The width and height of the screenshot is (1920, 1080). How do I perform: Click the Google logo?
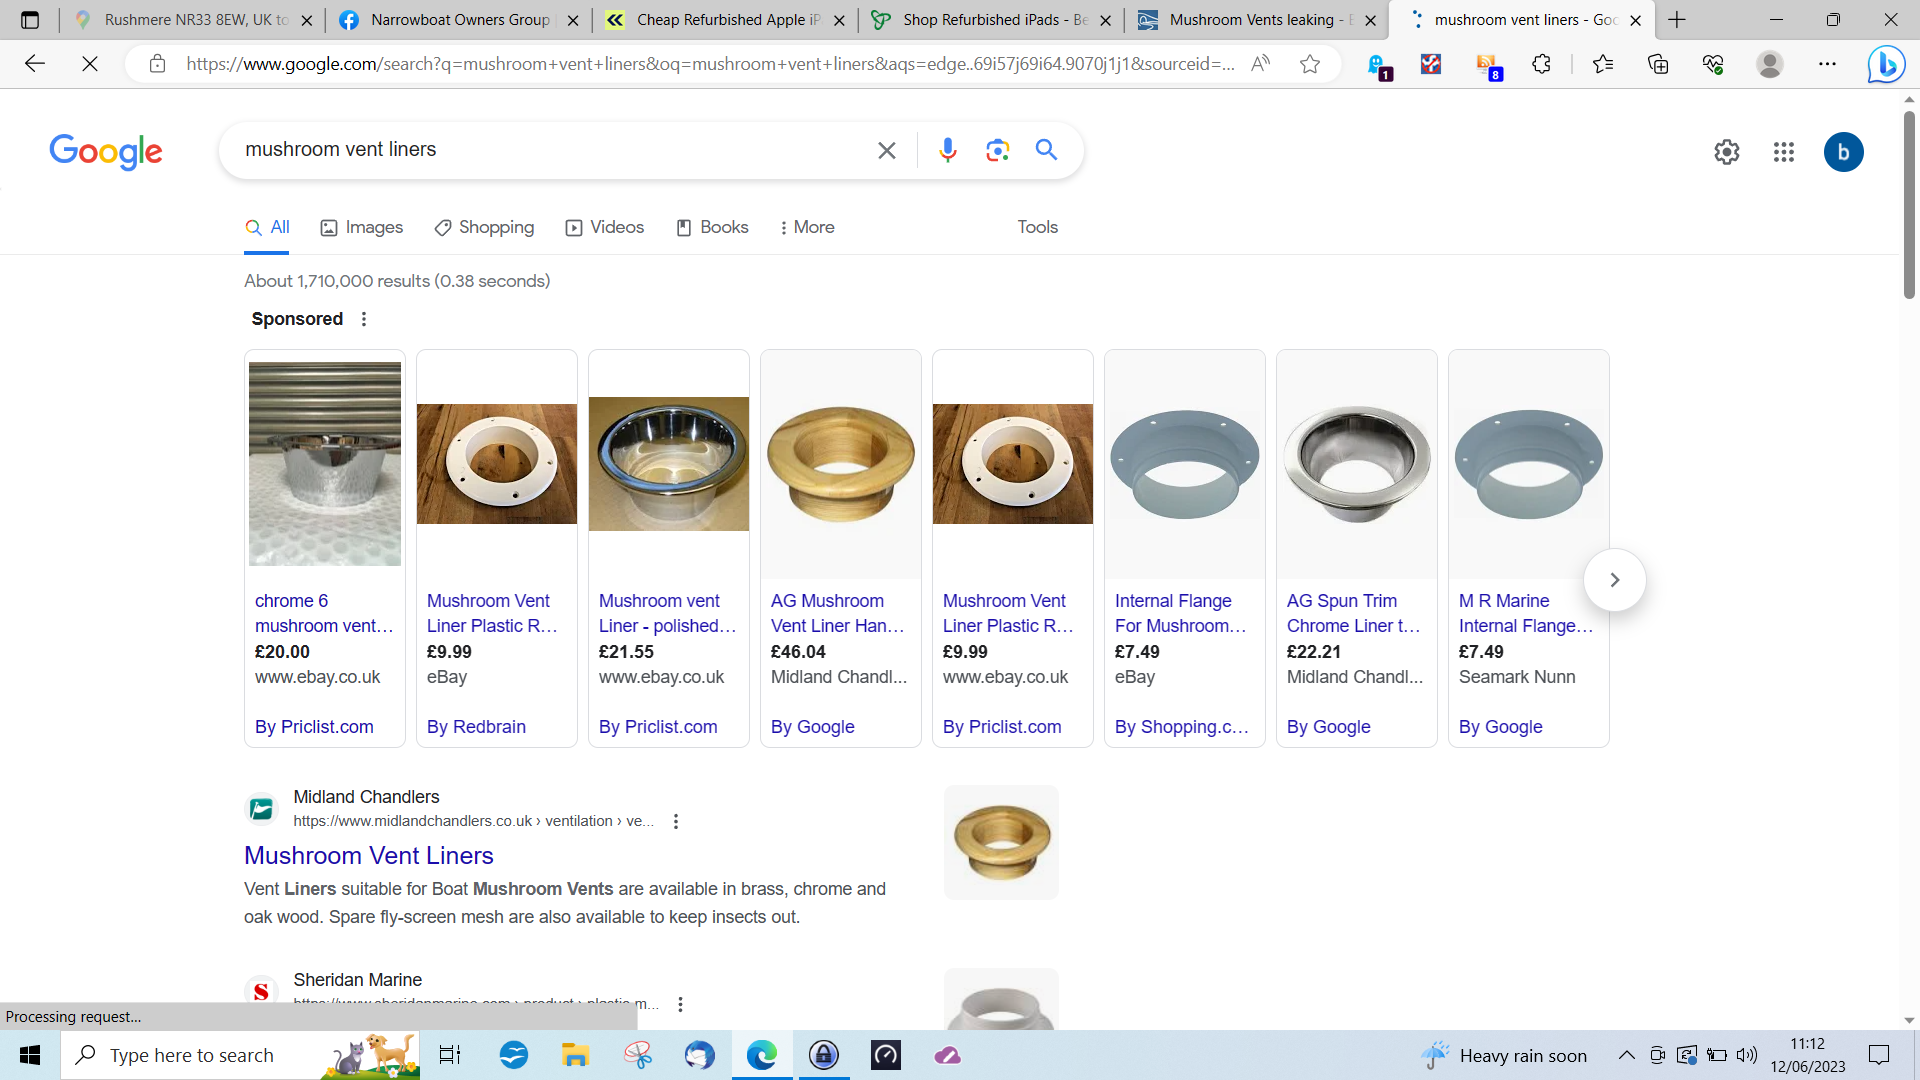point(106,151)
